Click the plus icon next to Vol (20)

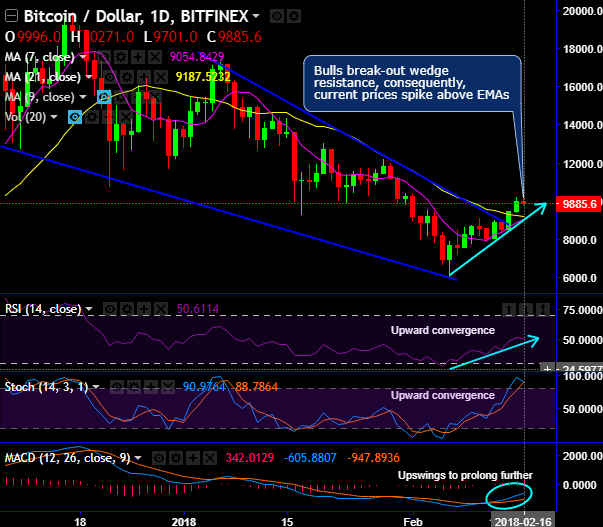coord(109,117)
